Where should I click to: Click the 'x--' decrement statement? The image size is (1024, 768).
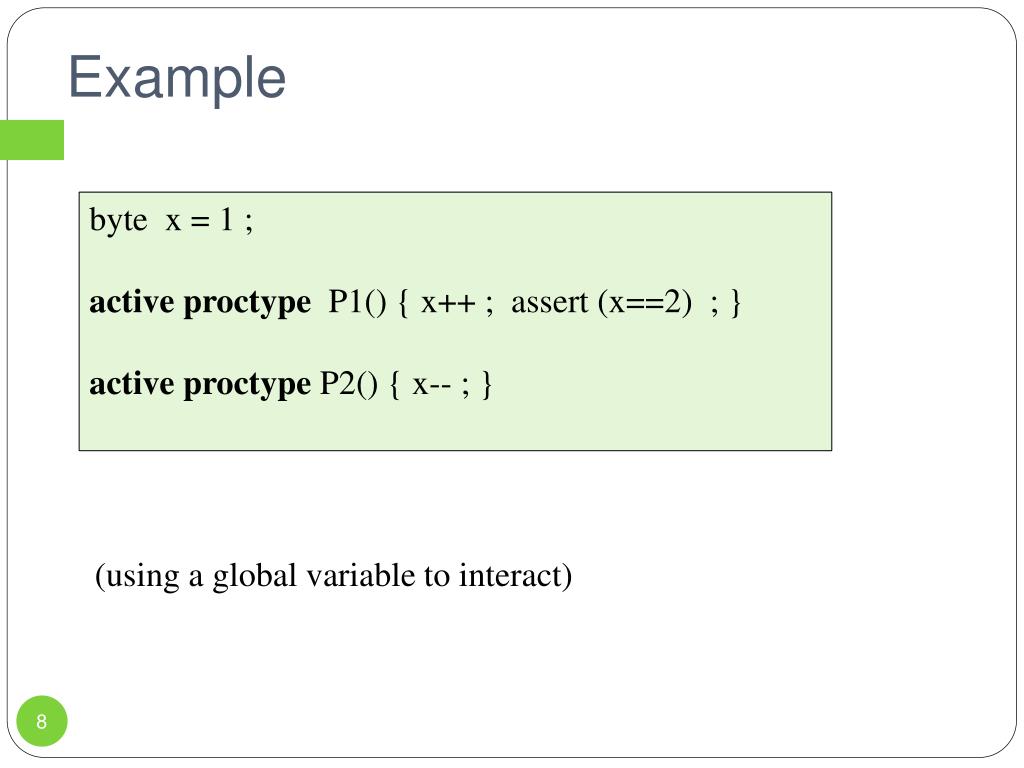pyautogui.click(x=431, y=385)
